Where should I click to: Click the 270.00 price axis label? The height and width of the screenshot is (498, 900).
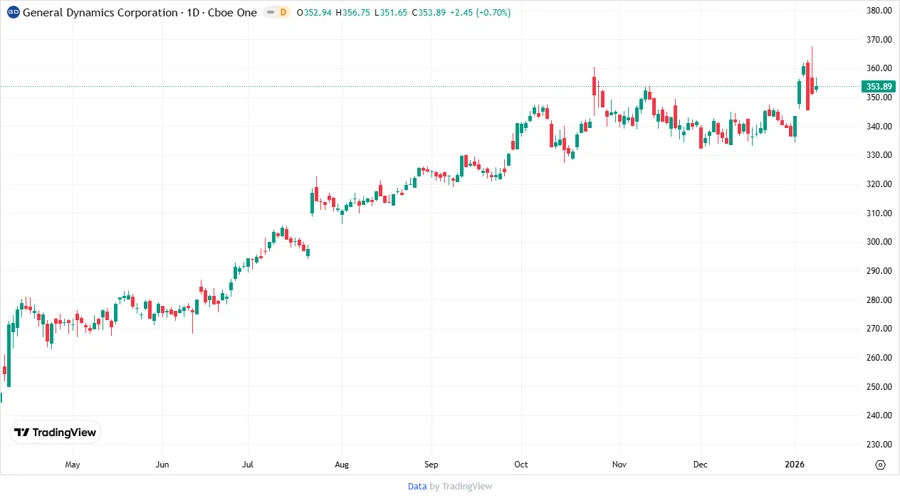point(879,329)
